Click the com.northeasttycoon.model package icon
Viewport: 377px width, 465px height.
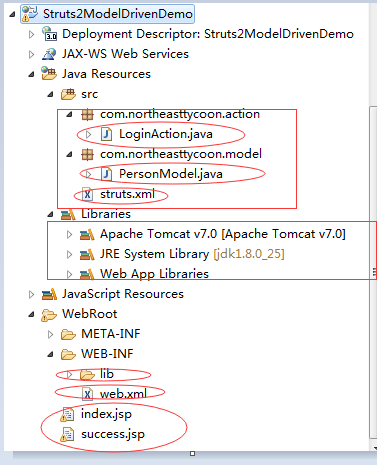pos(87,154)
